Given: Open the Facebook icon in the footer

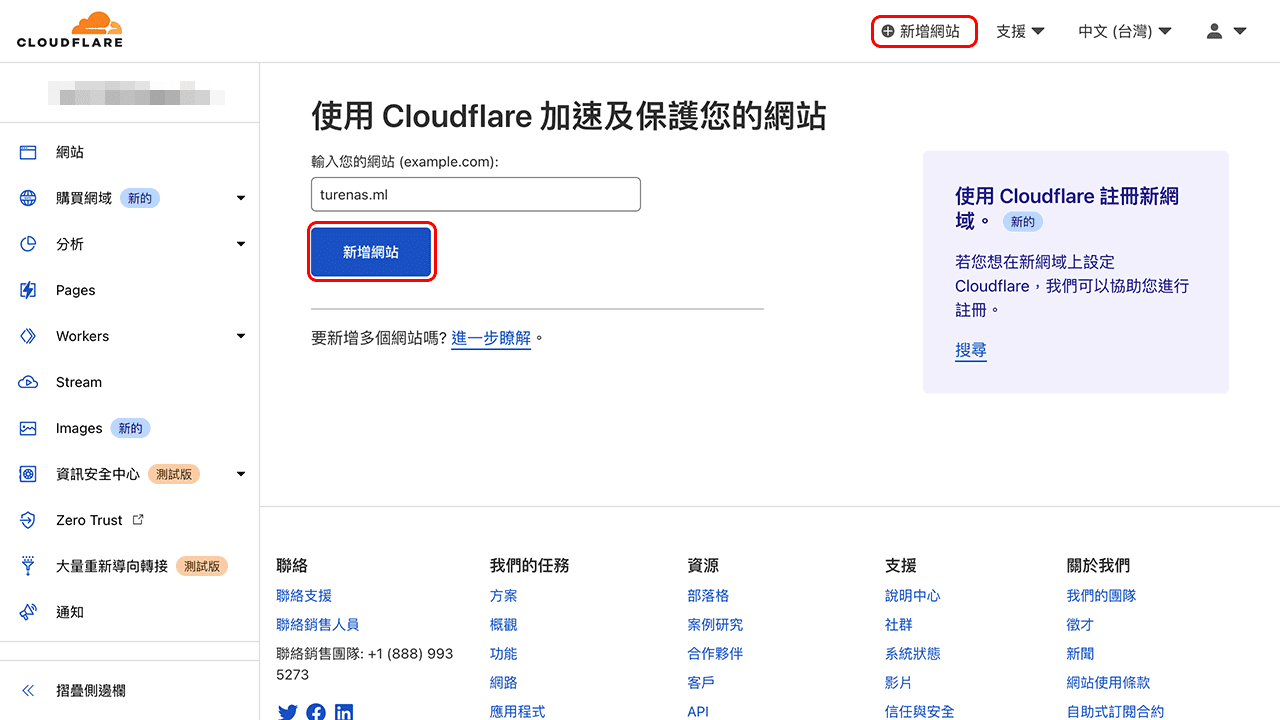Looking at the screenshot, I should (316, 711).
